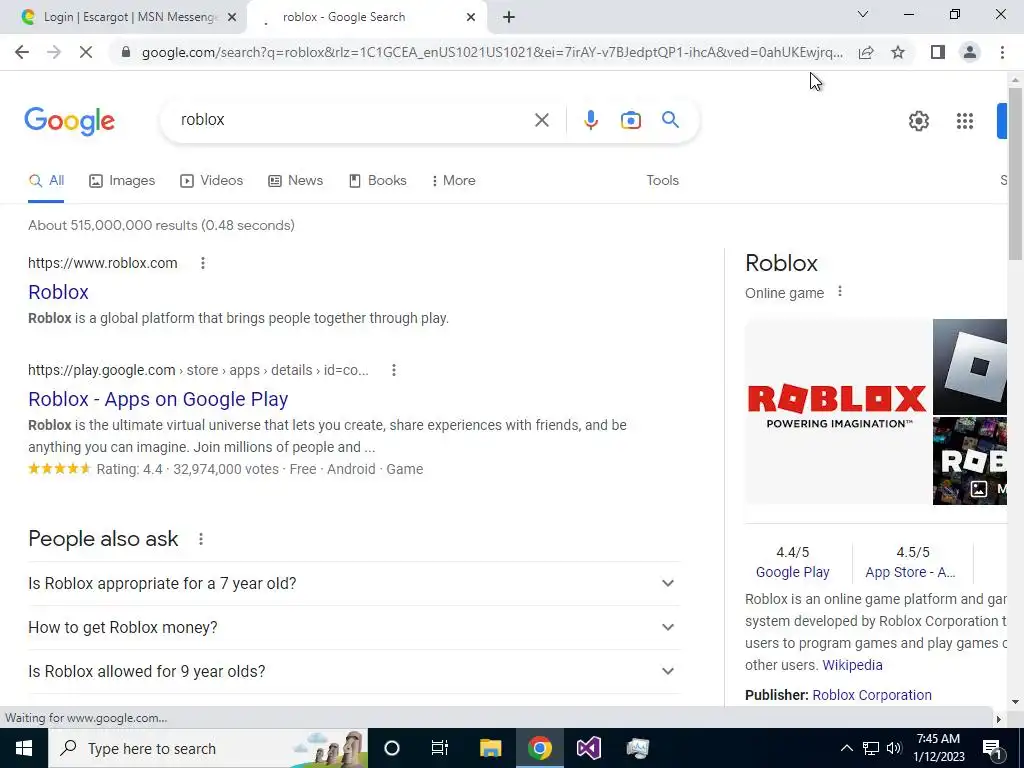Click Windows taskbar search box
Screen dimensions: 1024x768
tap(208, 748)
